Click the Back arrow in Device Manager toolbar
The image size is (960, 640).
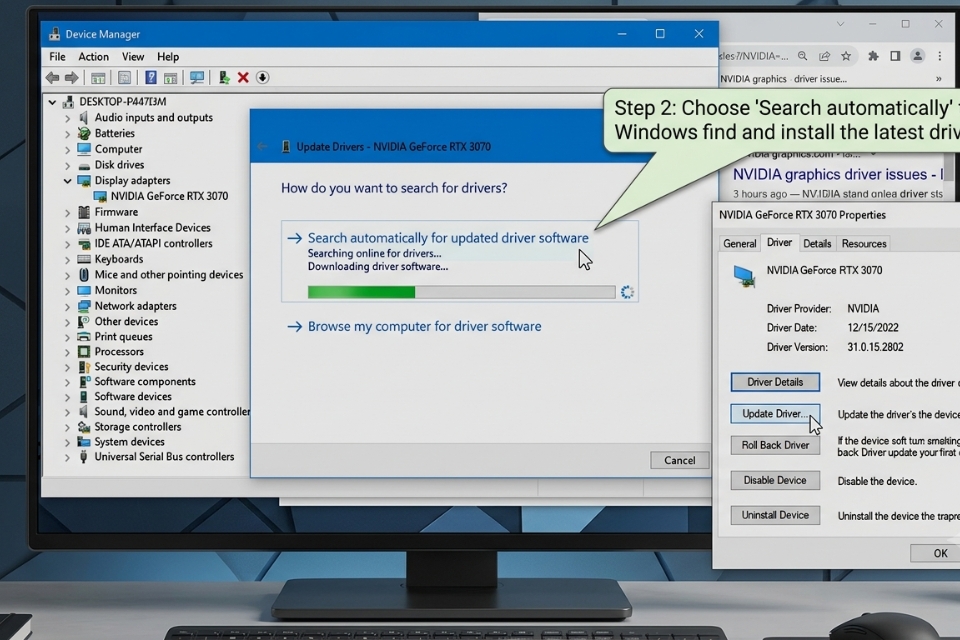53,78
